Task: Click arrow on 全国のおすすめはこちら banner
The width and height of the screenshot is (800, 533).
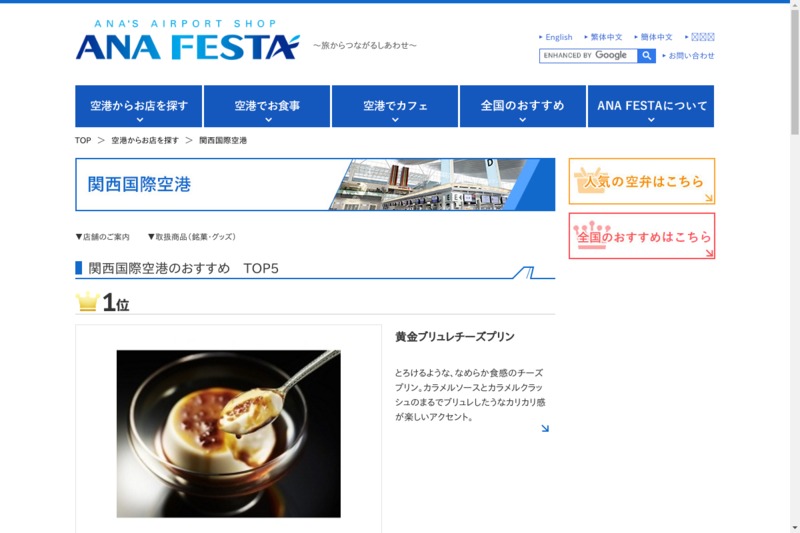Action: [709, 252]
